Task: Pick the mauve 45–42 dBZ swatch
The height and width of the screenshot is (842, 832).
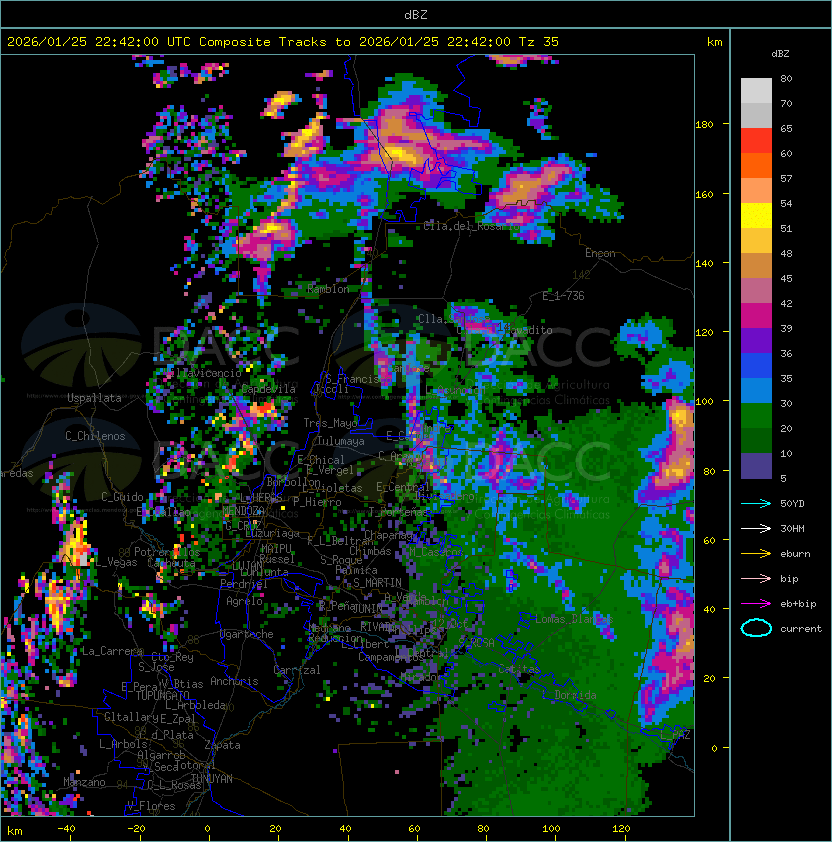Action: pos(756,291)
